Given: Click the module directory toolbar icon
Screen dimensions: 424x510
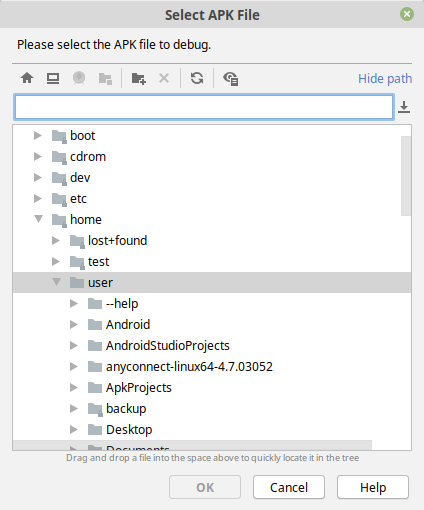Looking at the screenshot, I should (105, 79).
